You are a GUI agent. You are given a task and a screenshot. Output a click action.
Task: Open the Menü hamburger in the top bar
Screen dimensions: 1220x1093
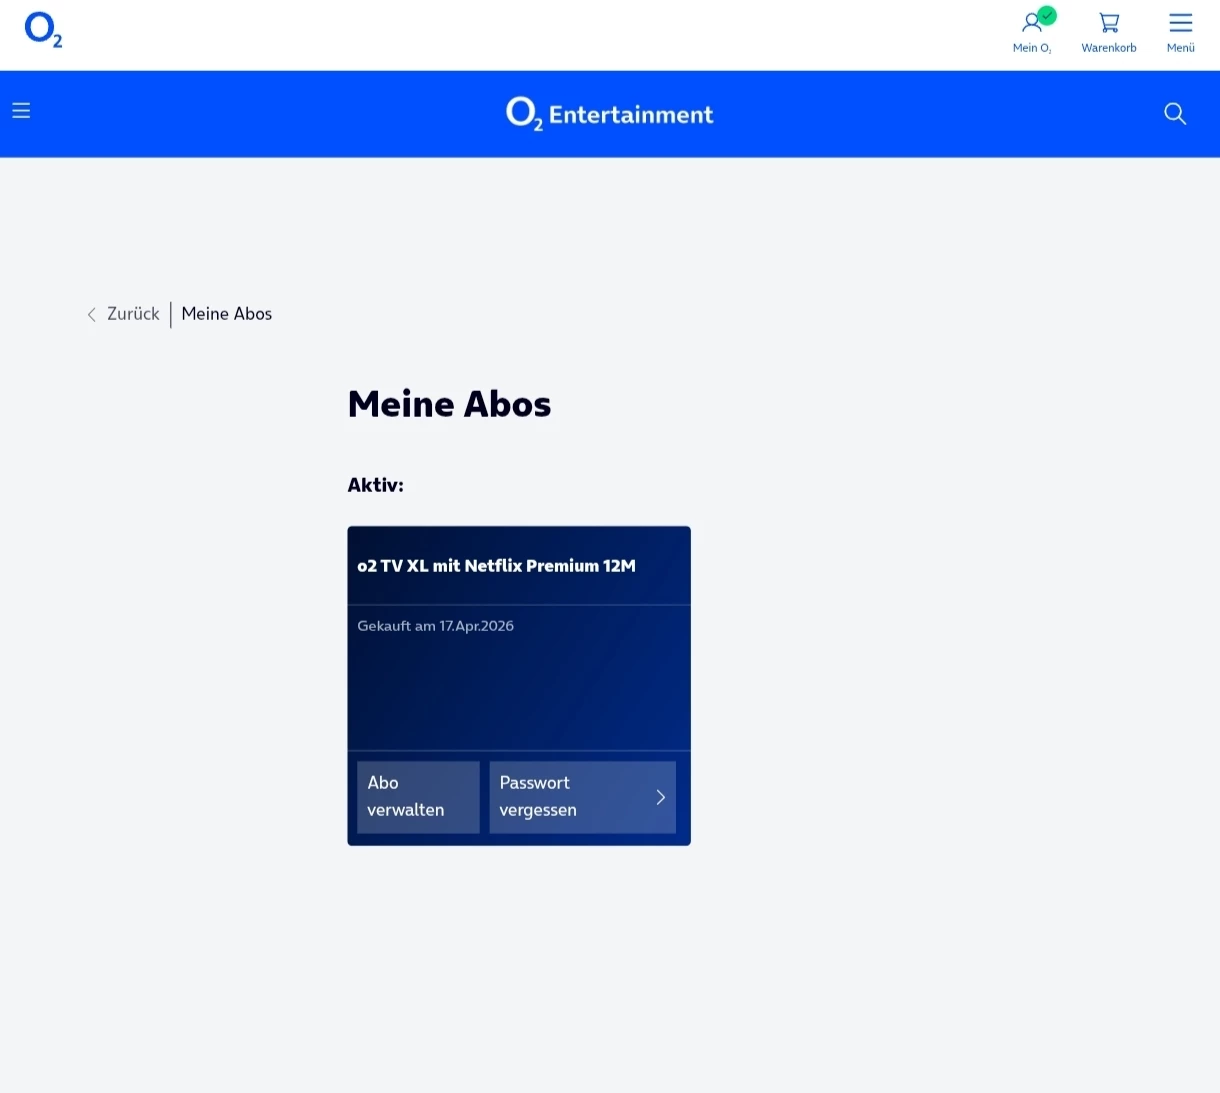click(x=1180, y=32)
